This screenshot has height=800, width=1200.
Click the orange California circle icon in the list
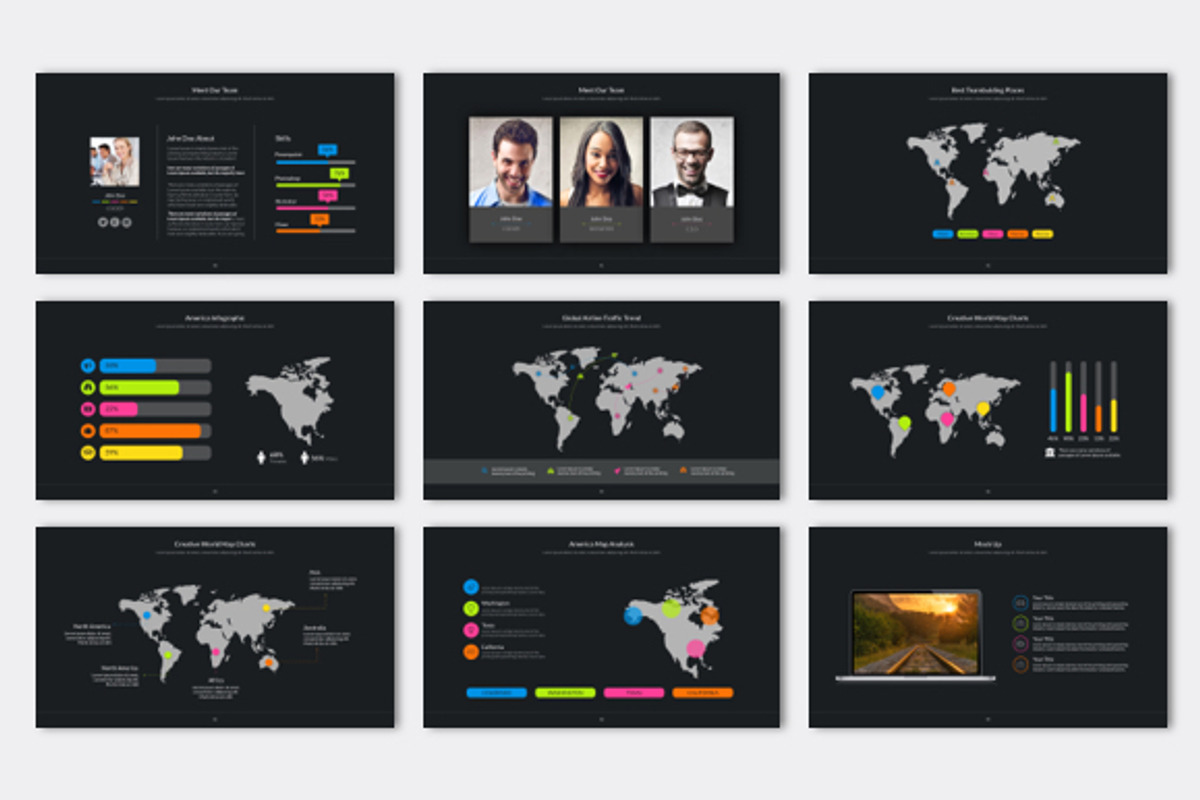coord(471,652)
